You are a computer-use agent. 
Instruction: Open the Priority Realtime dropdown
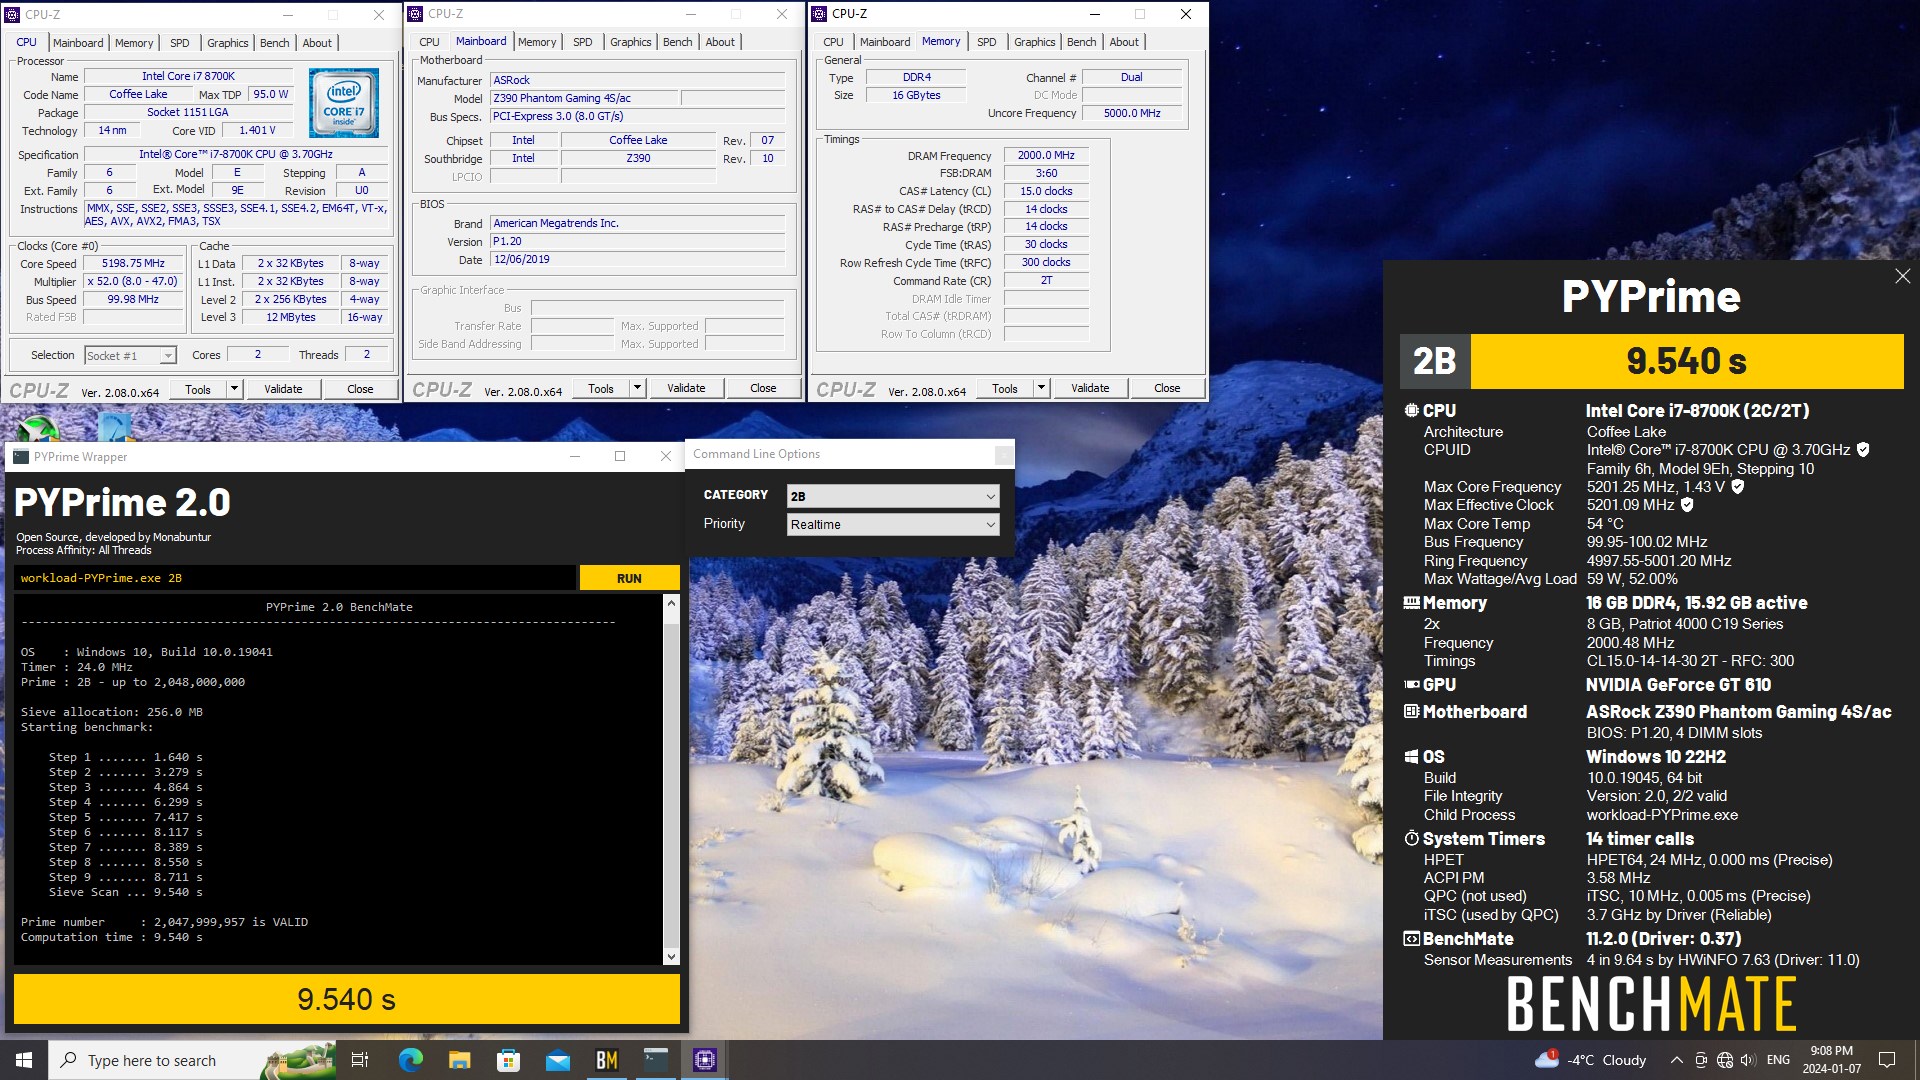click(x=893, y=524)
